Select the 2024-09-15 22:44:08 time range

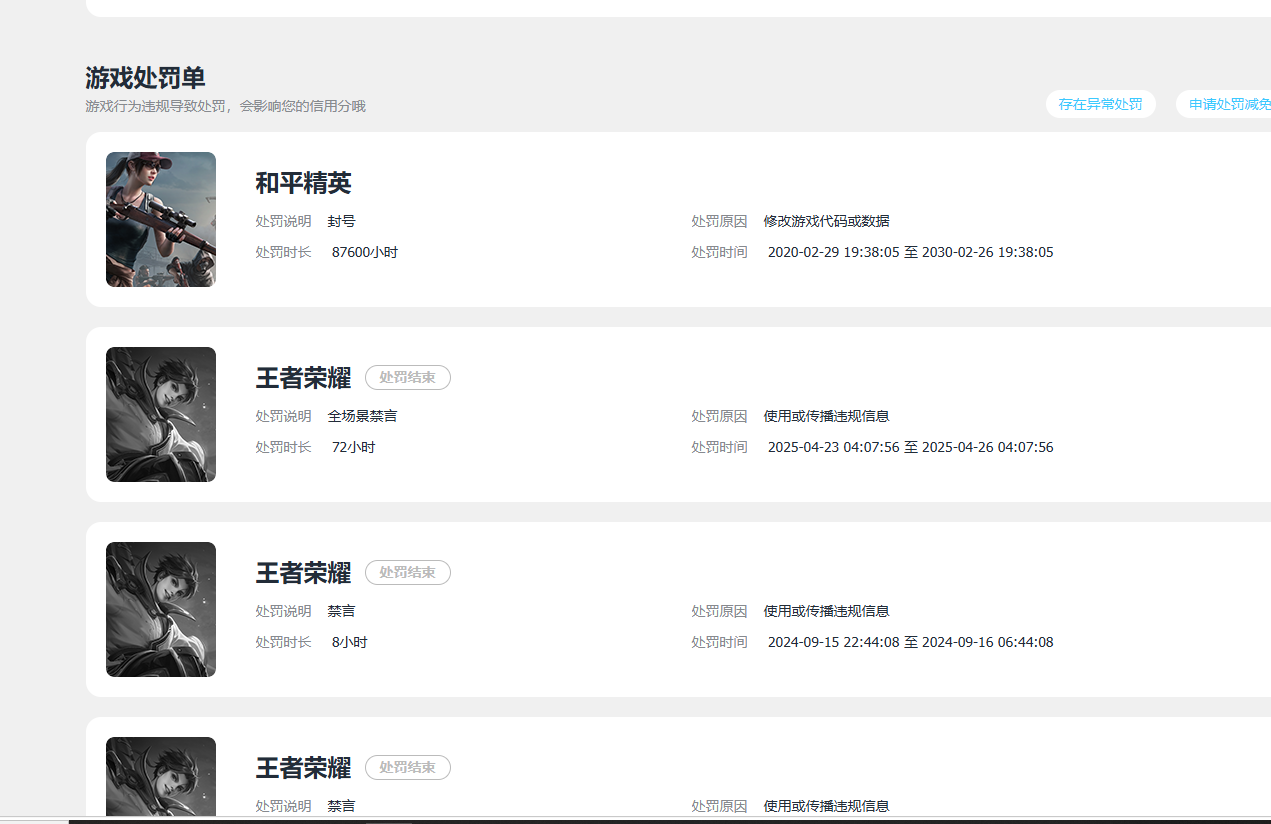point(911,642)
